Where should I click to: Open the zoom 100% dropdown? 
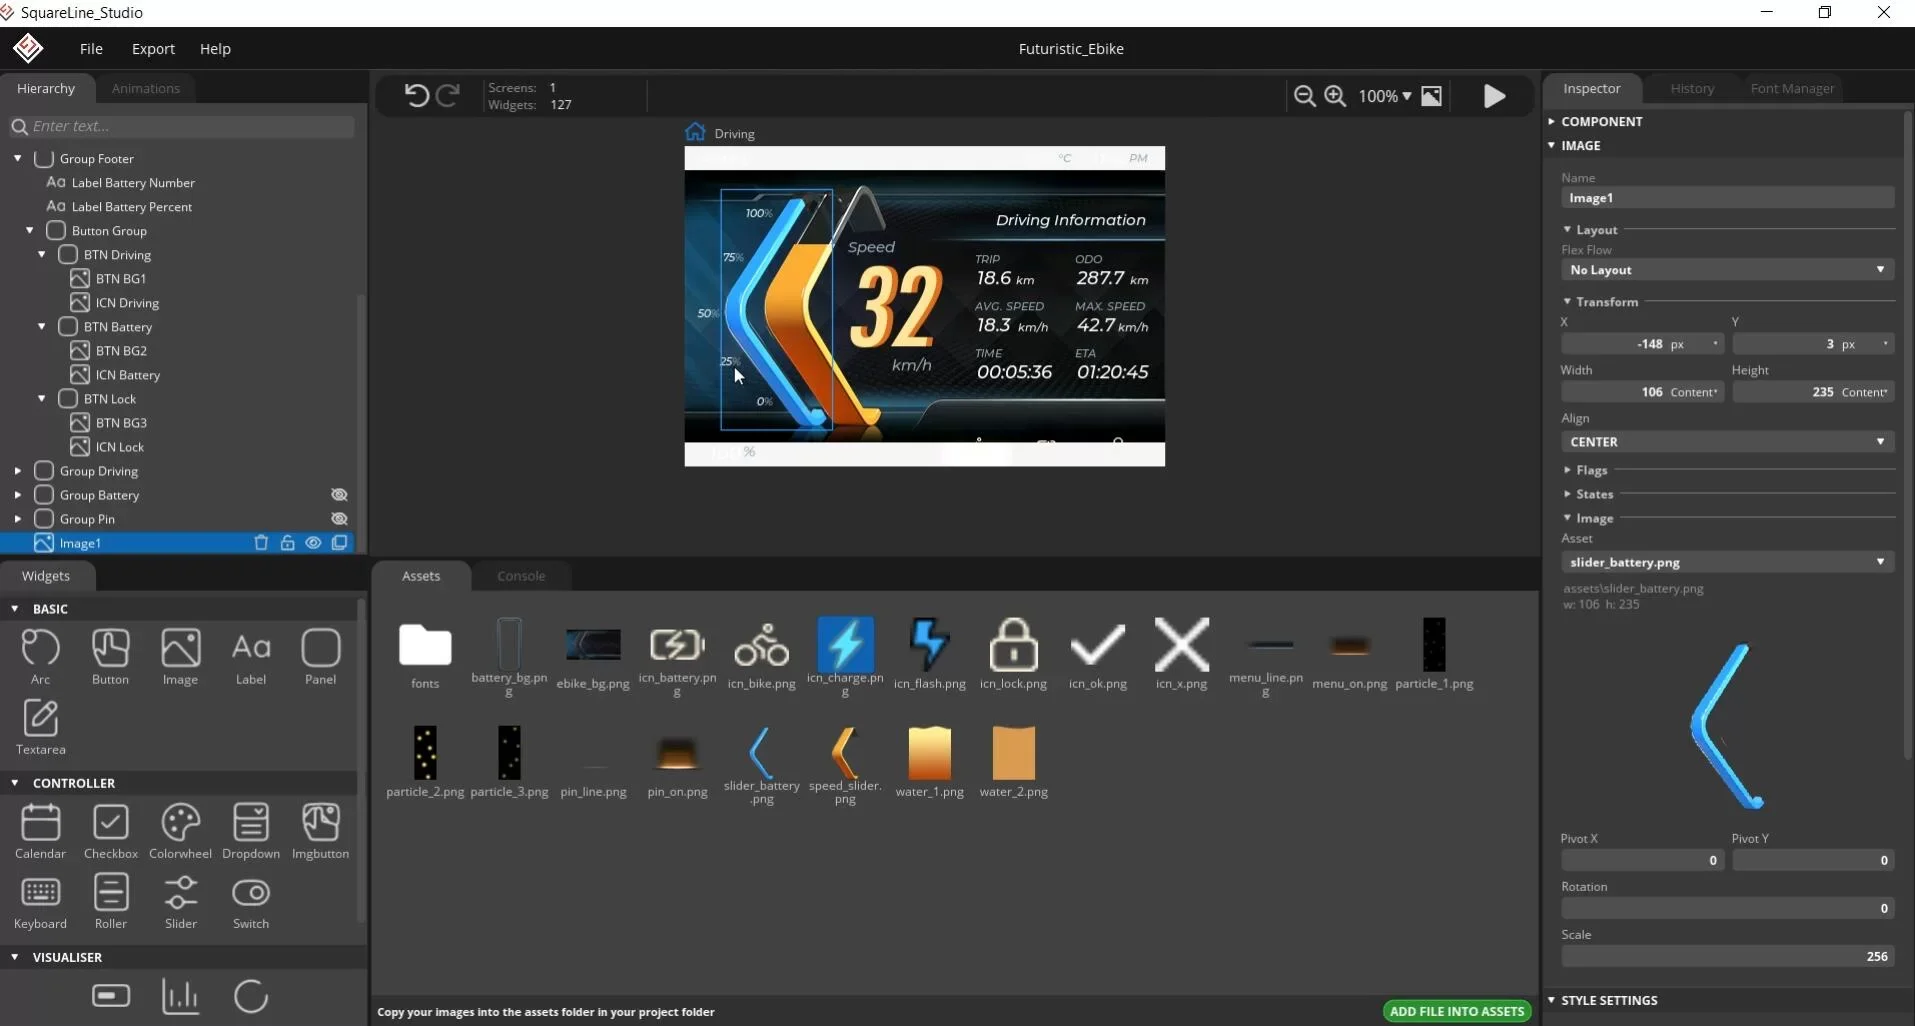1385,96
